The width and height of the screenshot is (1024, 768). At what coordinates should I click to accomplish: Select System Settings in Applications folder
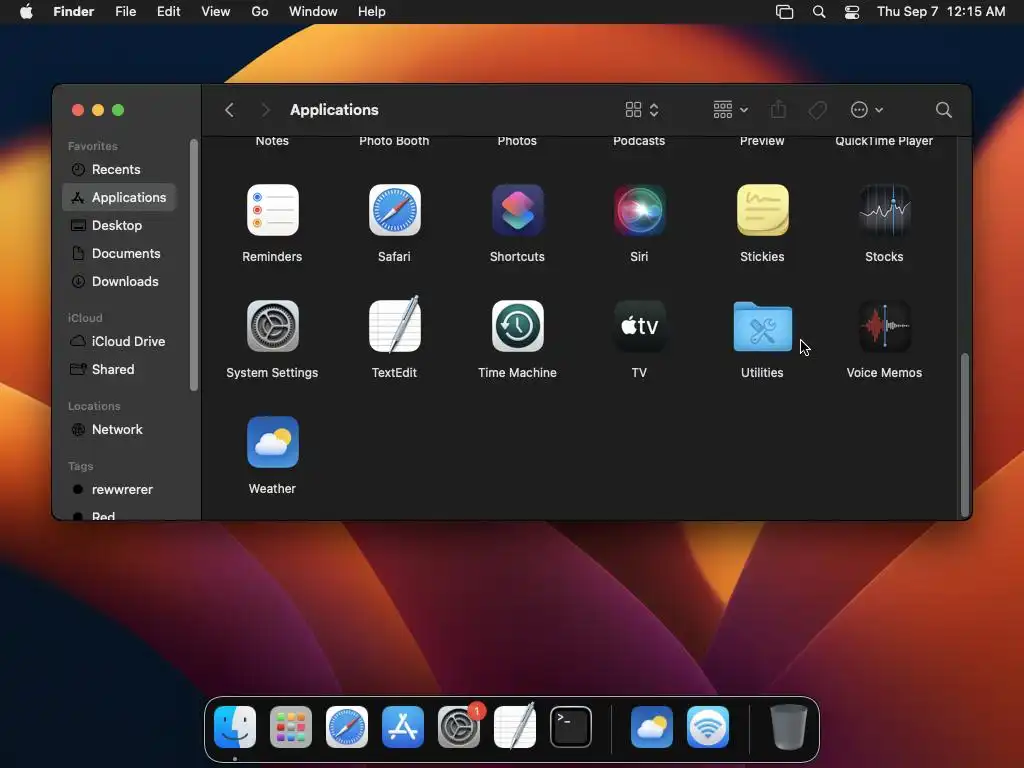[272, 326]
